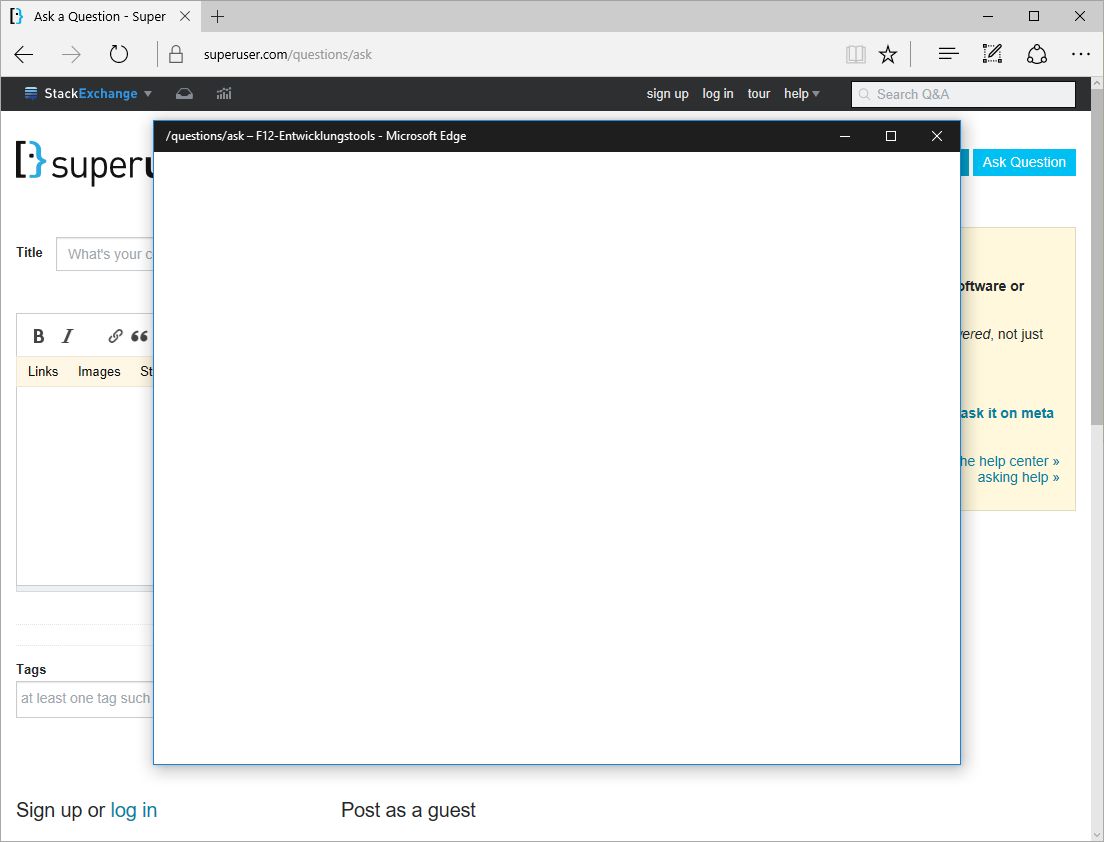The image size is (1104, 842).
Task: Toggle italic formatting in editor
Action: point(68,337)
